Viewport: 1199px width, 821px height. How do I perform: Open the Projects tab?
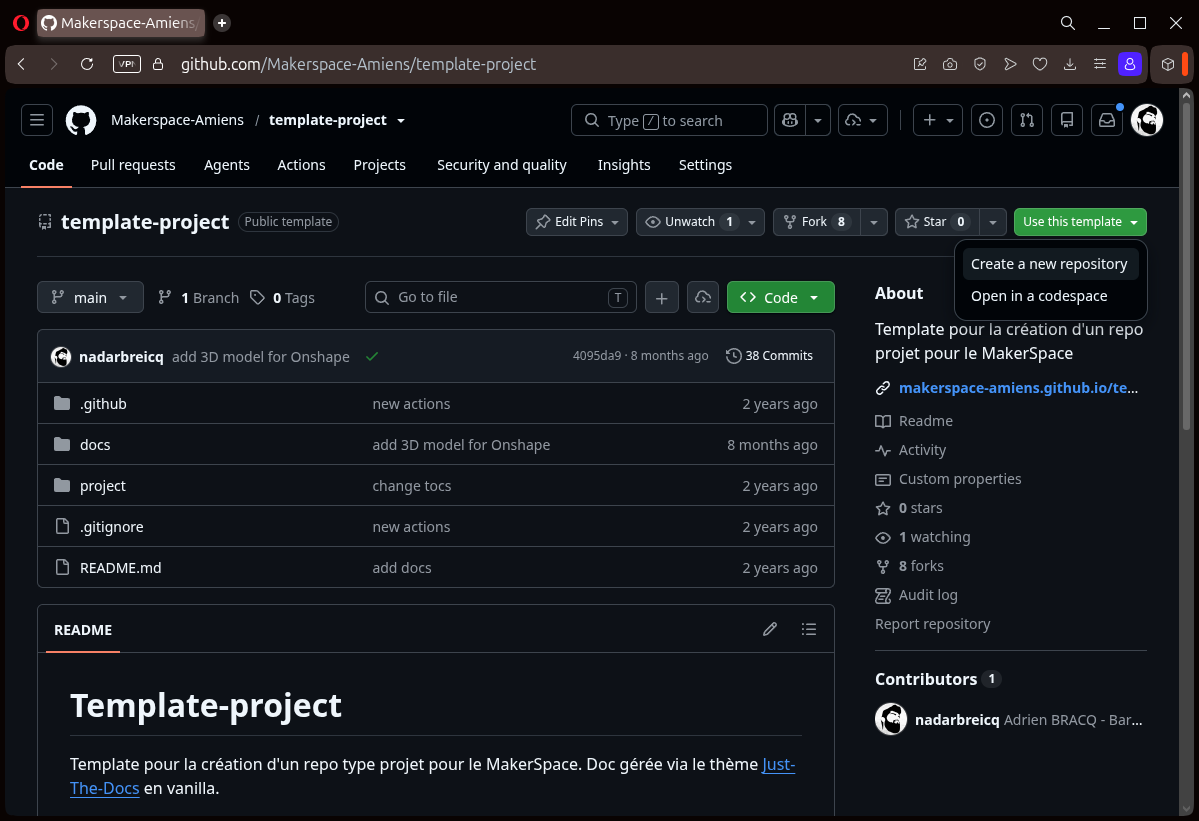(x=379, y=165)
